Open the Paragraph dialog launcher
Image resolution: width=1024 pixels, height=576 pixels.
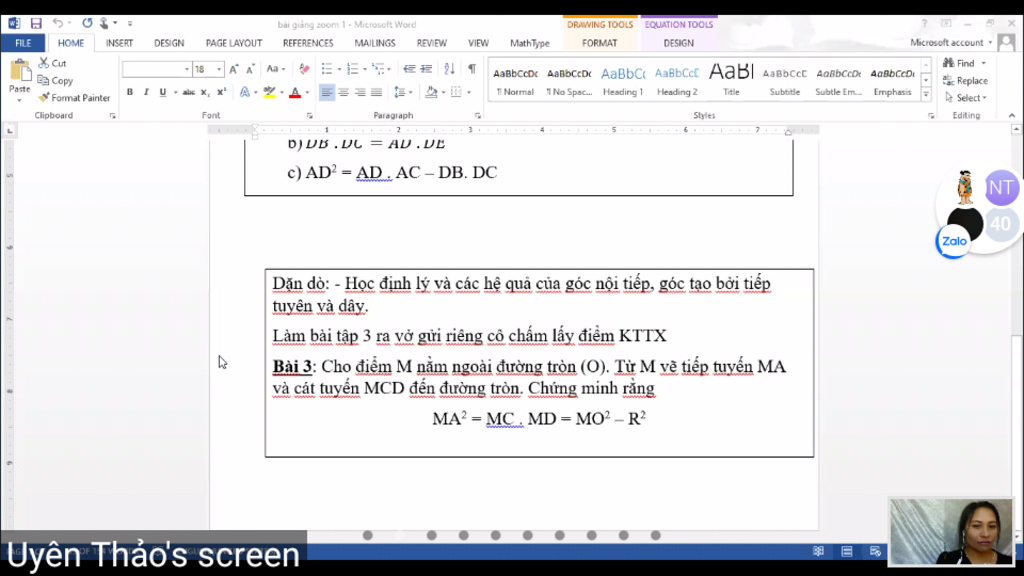click(478, 116)
